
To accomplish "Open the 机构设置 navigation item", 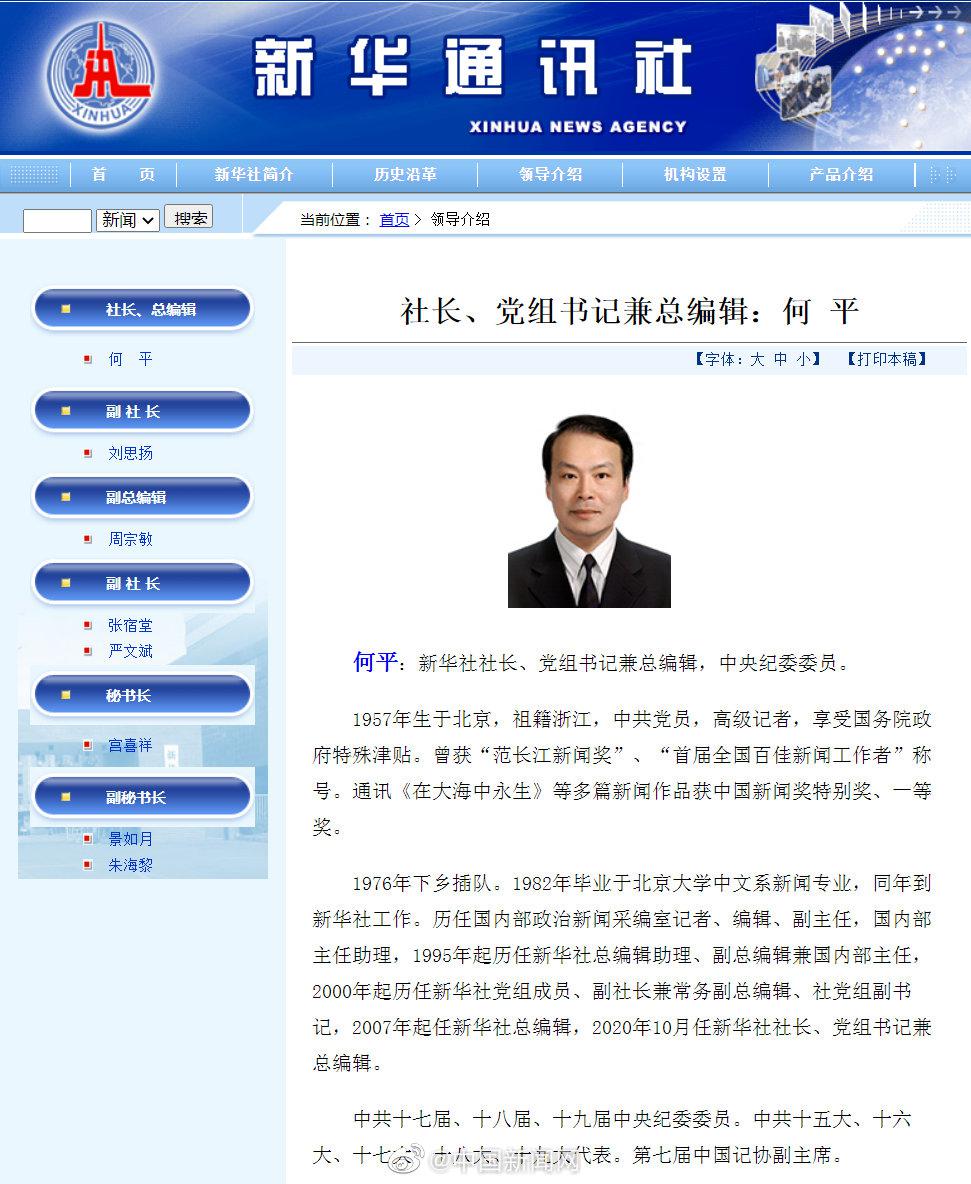I will click(x=695, y=174).
